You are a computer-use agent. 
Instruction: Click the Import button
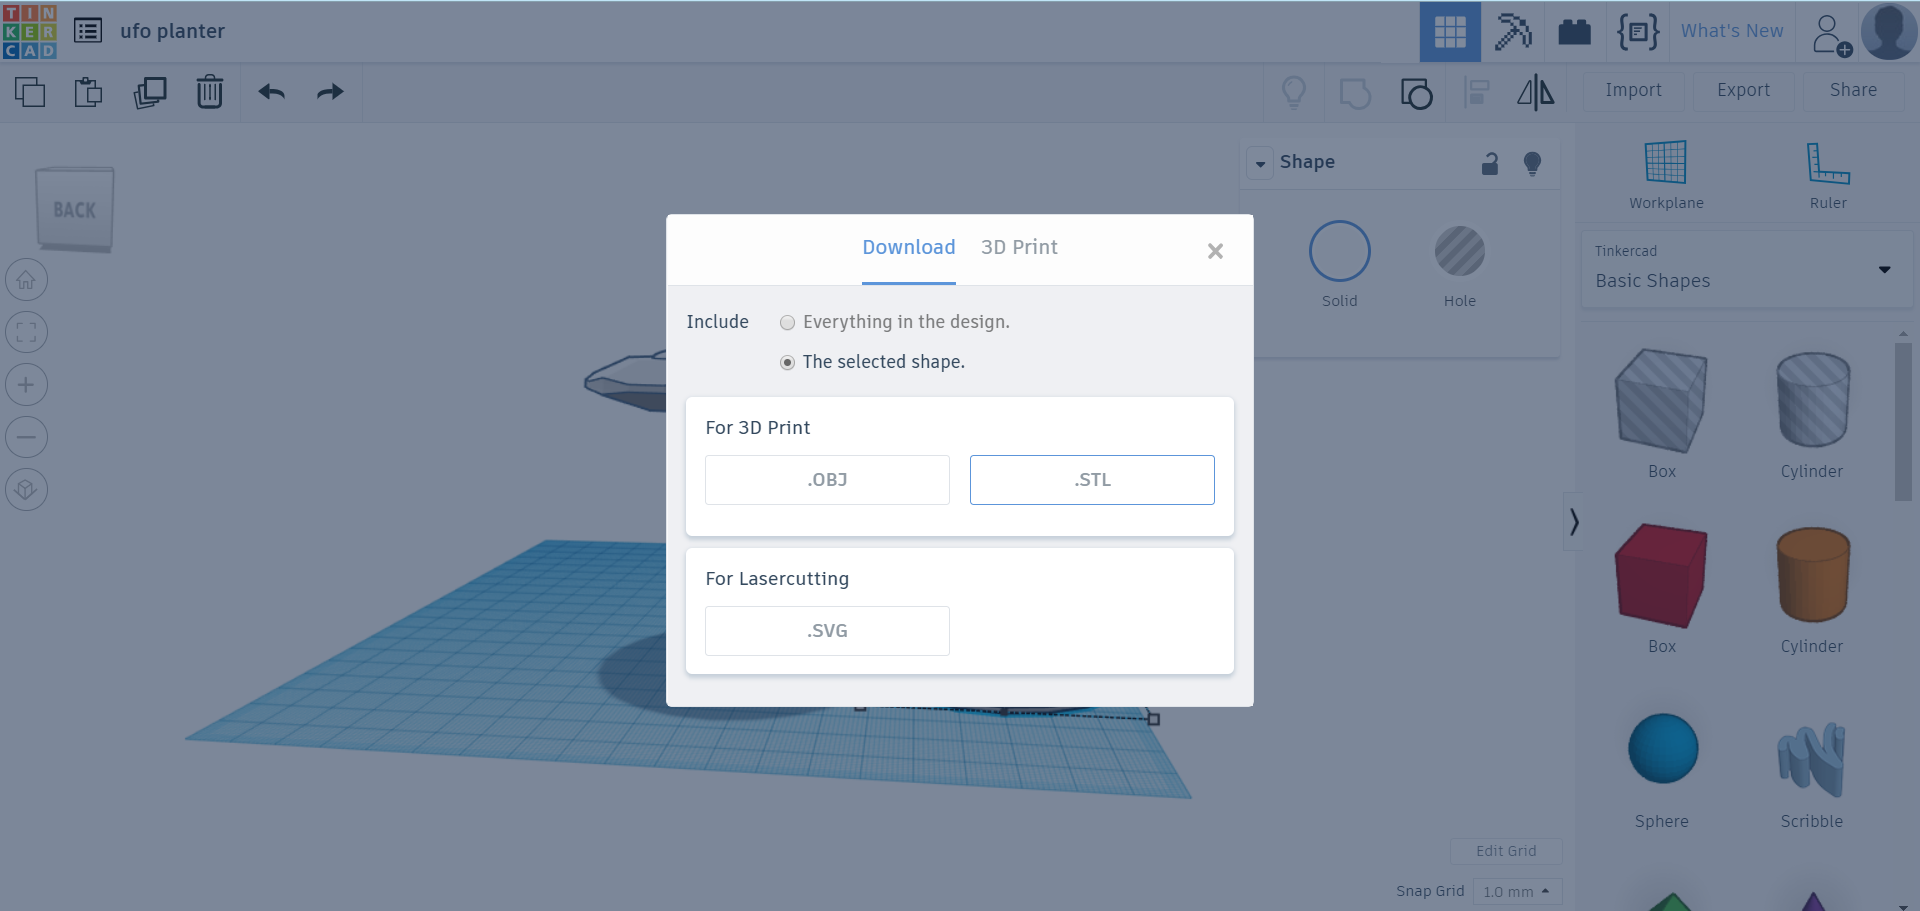[1634, 90]
